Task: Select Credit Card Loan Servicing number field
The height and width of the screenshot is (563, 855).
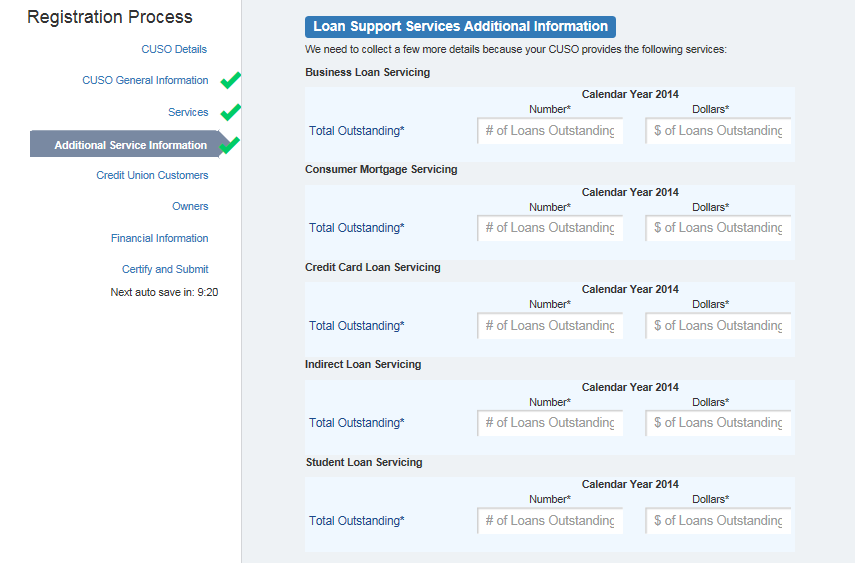Action: click(x=550, y=326)
